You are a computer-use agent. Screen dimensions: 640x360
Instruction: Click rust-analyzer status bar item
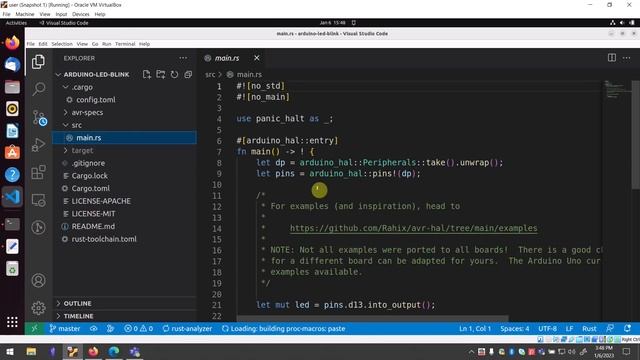[187, 329]
